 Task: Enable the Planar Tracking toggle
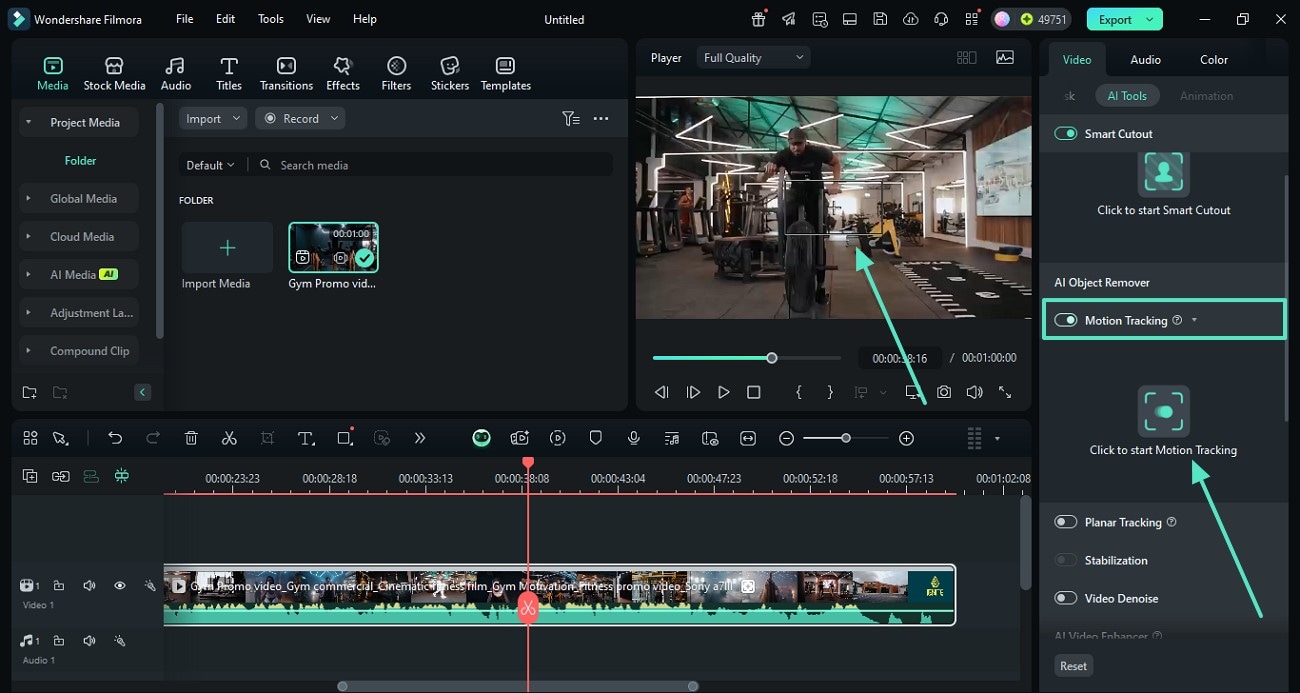coord(1066,522)
